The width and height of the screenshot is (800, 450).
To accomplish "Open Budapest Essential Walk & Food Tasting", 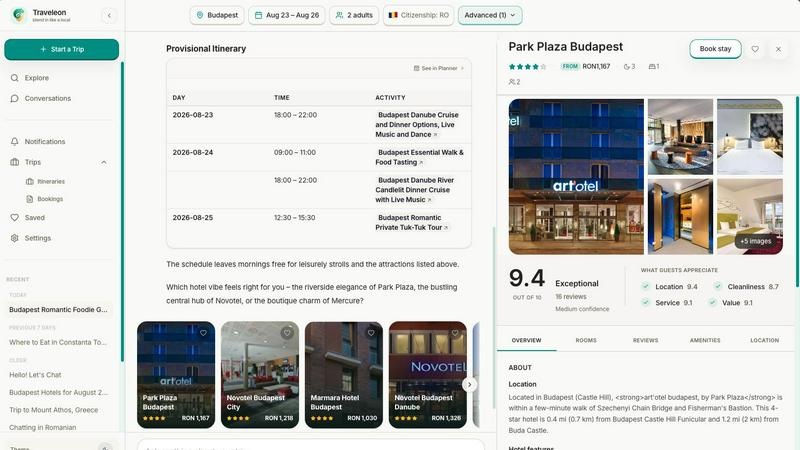I will pos(419,157).
